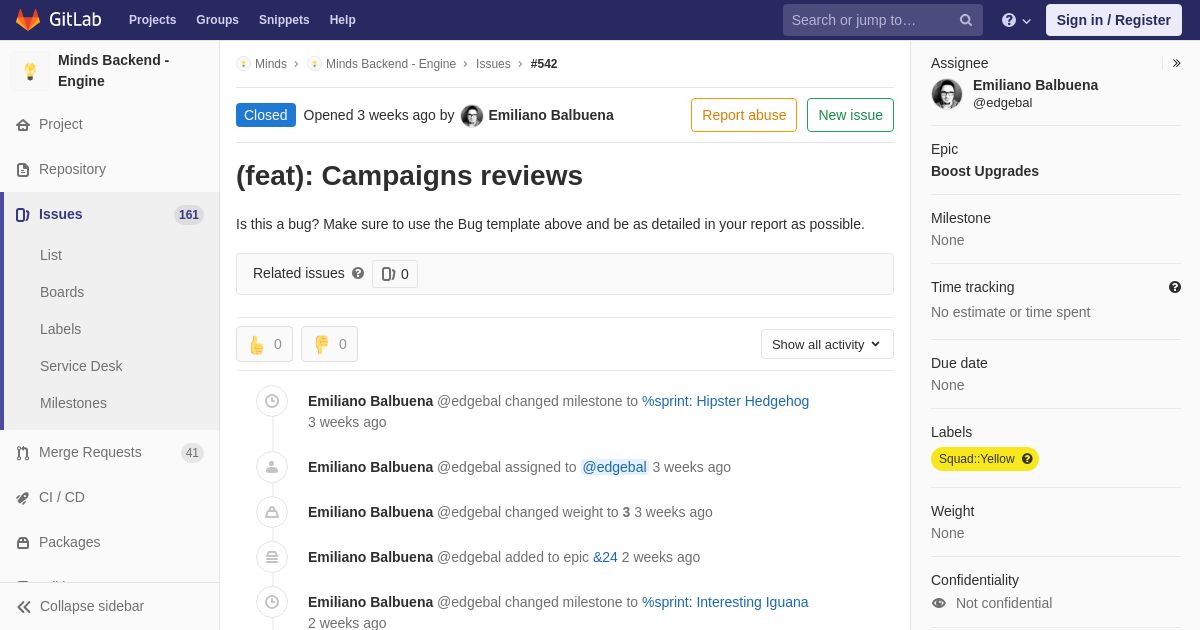Click the epic icon in activity
1200x630 pixels.
[x=272, y=557]
